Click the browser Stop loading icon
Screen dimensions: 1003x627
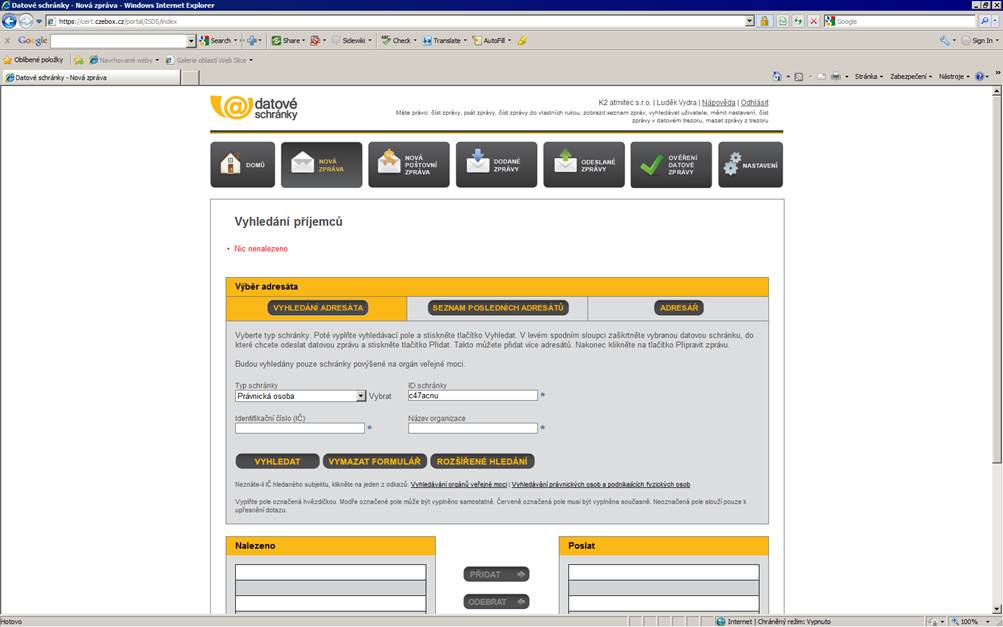pyautogui.click(x=813, y=21)
